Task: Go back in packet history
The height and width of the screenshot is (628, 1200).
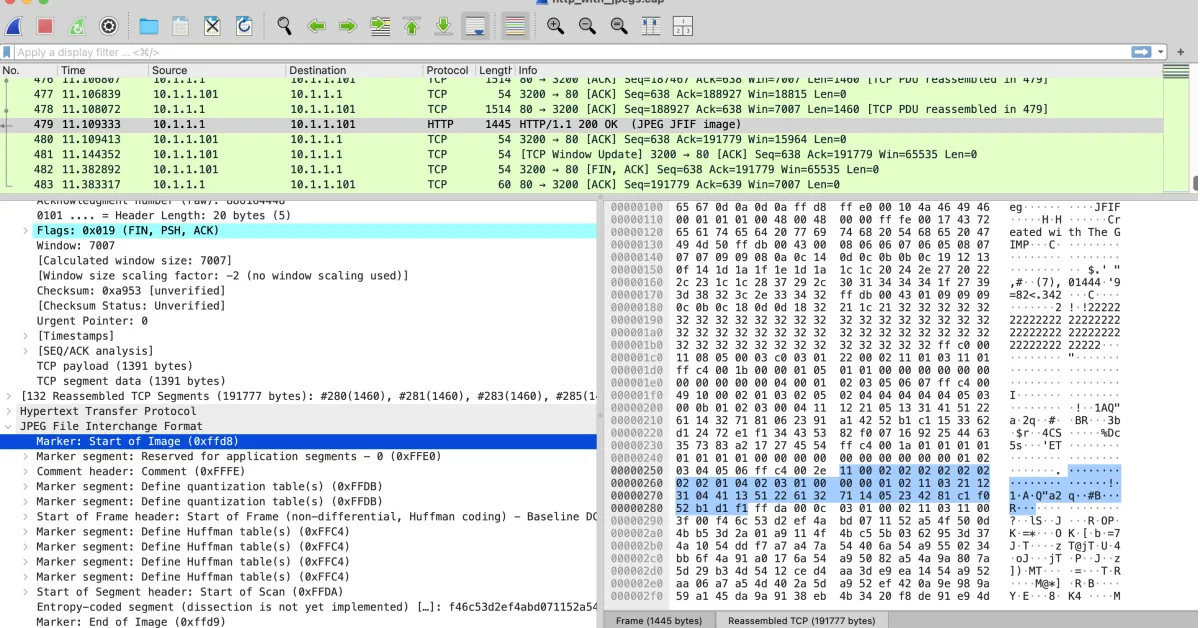Action: click(x=316, y=26)
